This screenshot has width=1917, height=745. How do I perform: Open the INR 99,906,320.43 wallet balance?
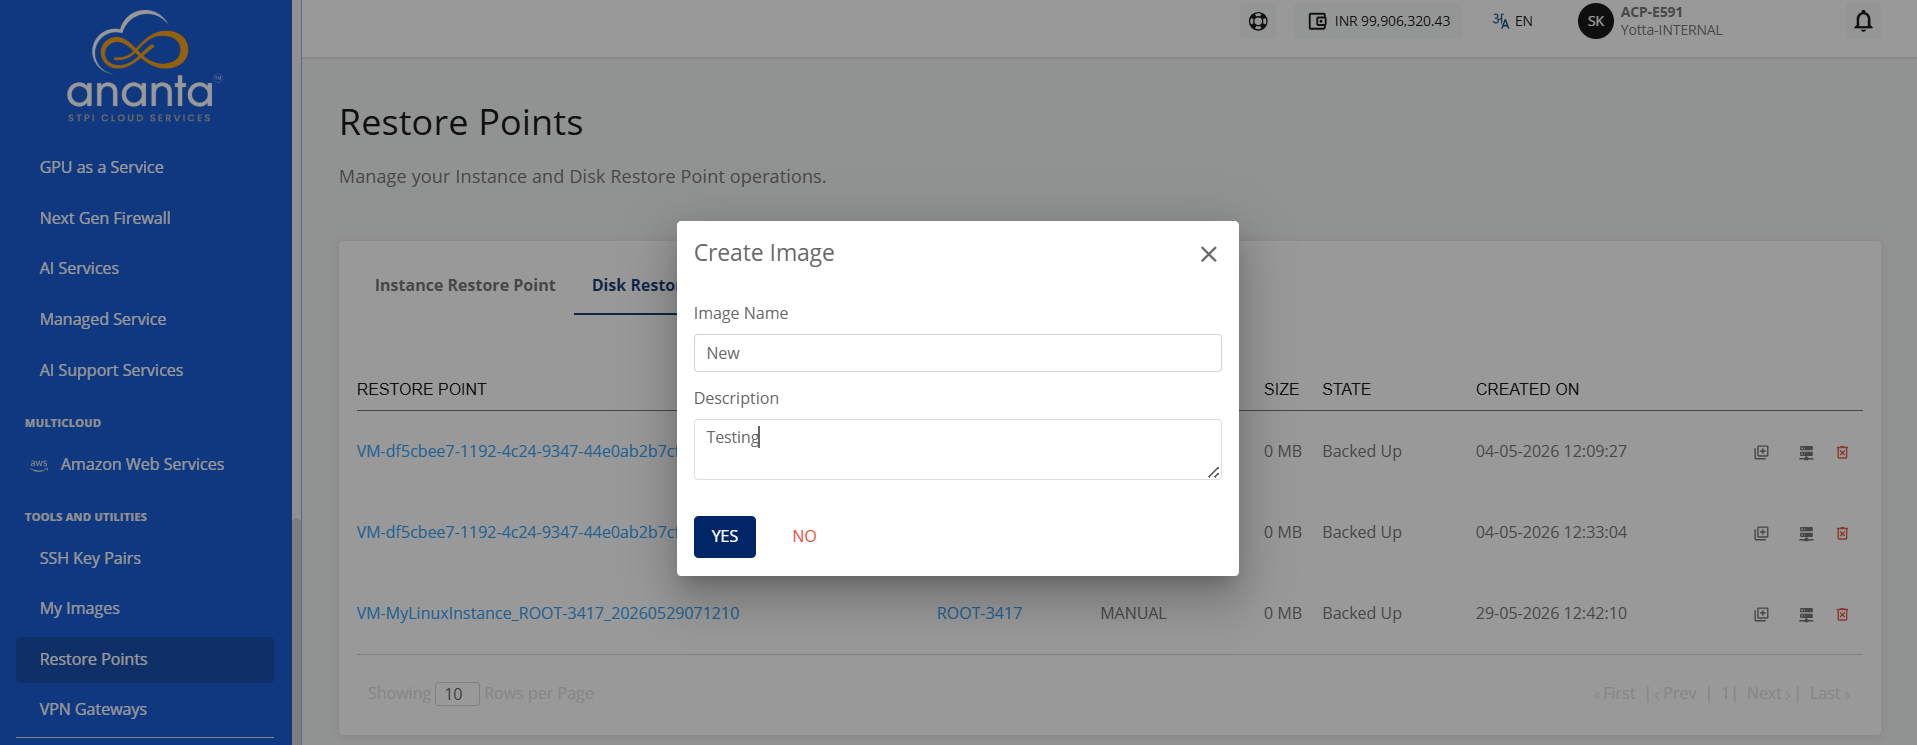[x=1379, y=21]
